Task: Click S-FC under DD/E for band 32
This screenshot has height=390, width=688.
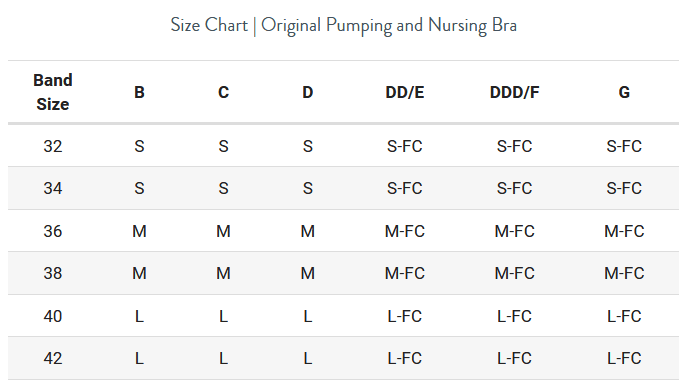Action: 405,146
